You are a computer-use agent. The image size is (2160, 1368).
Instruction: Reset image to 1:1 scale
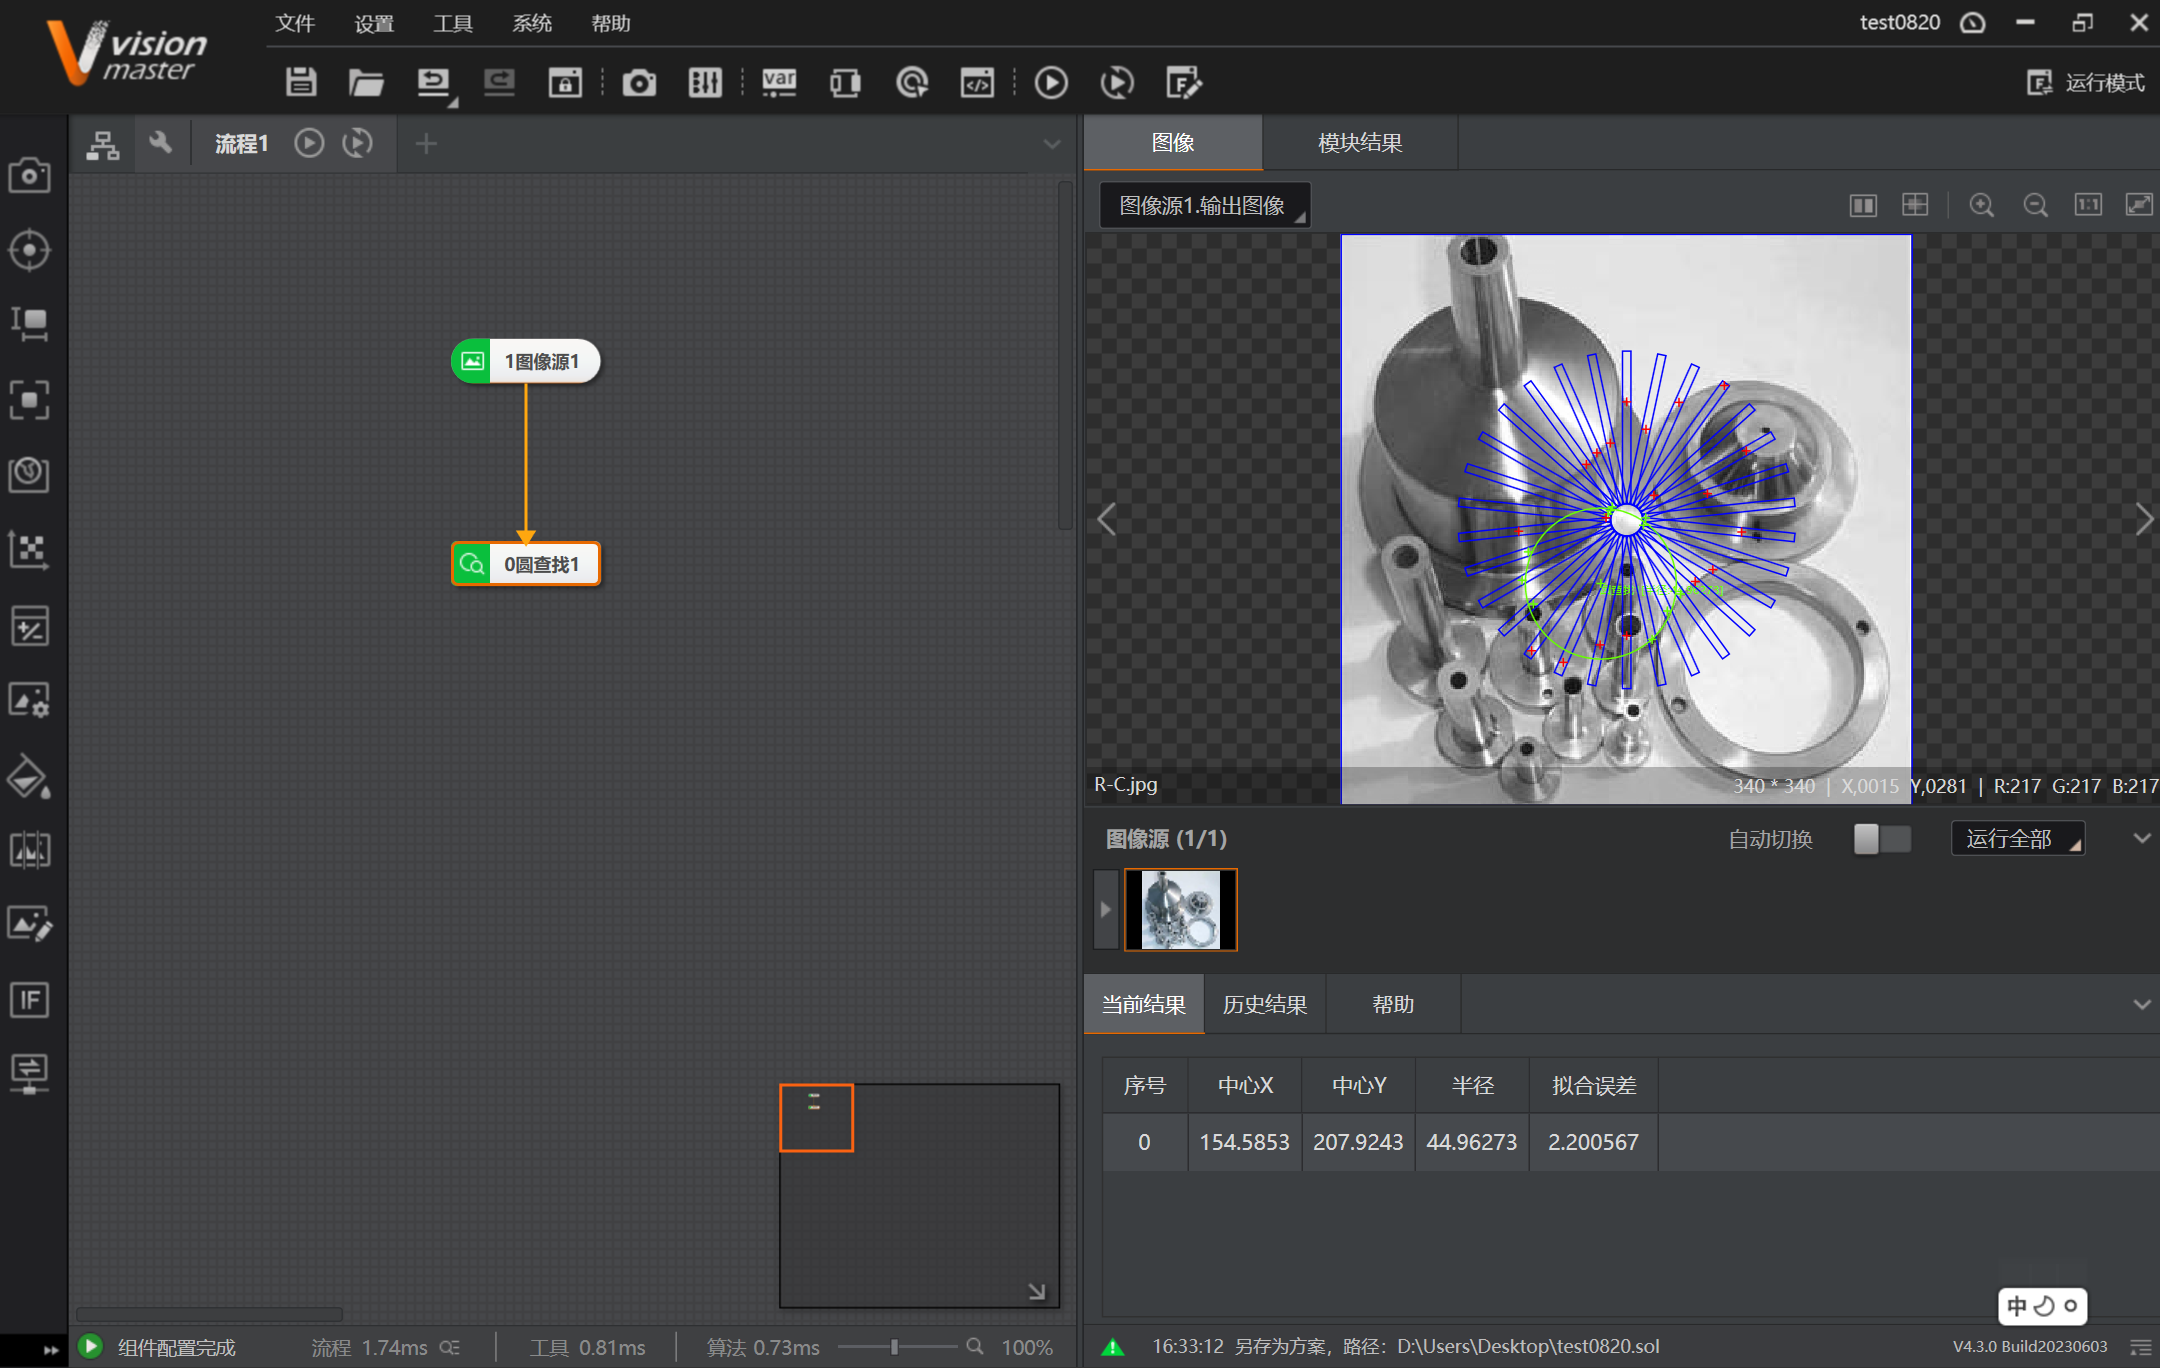tap(2088, 204)
